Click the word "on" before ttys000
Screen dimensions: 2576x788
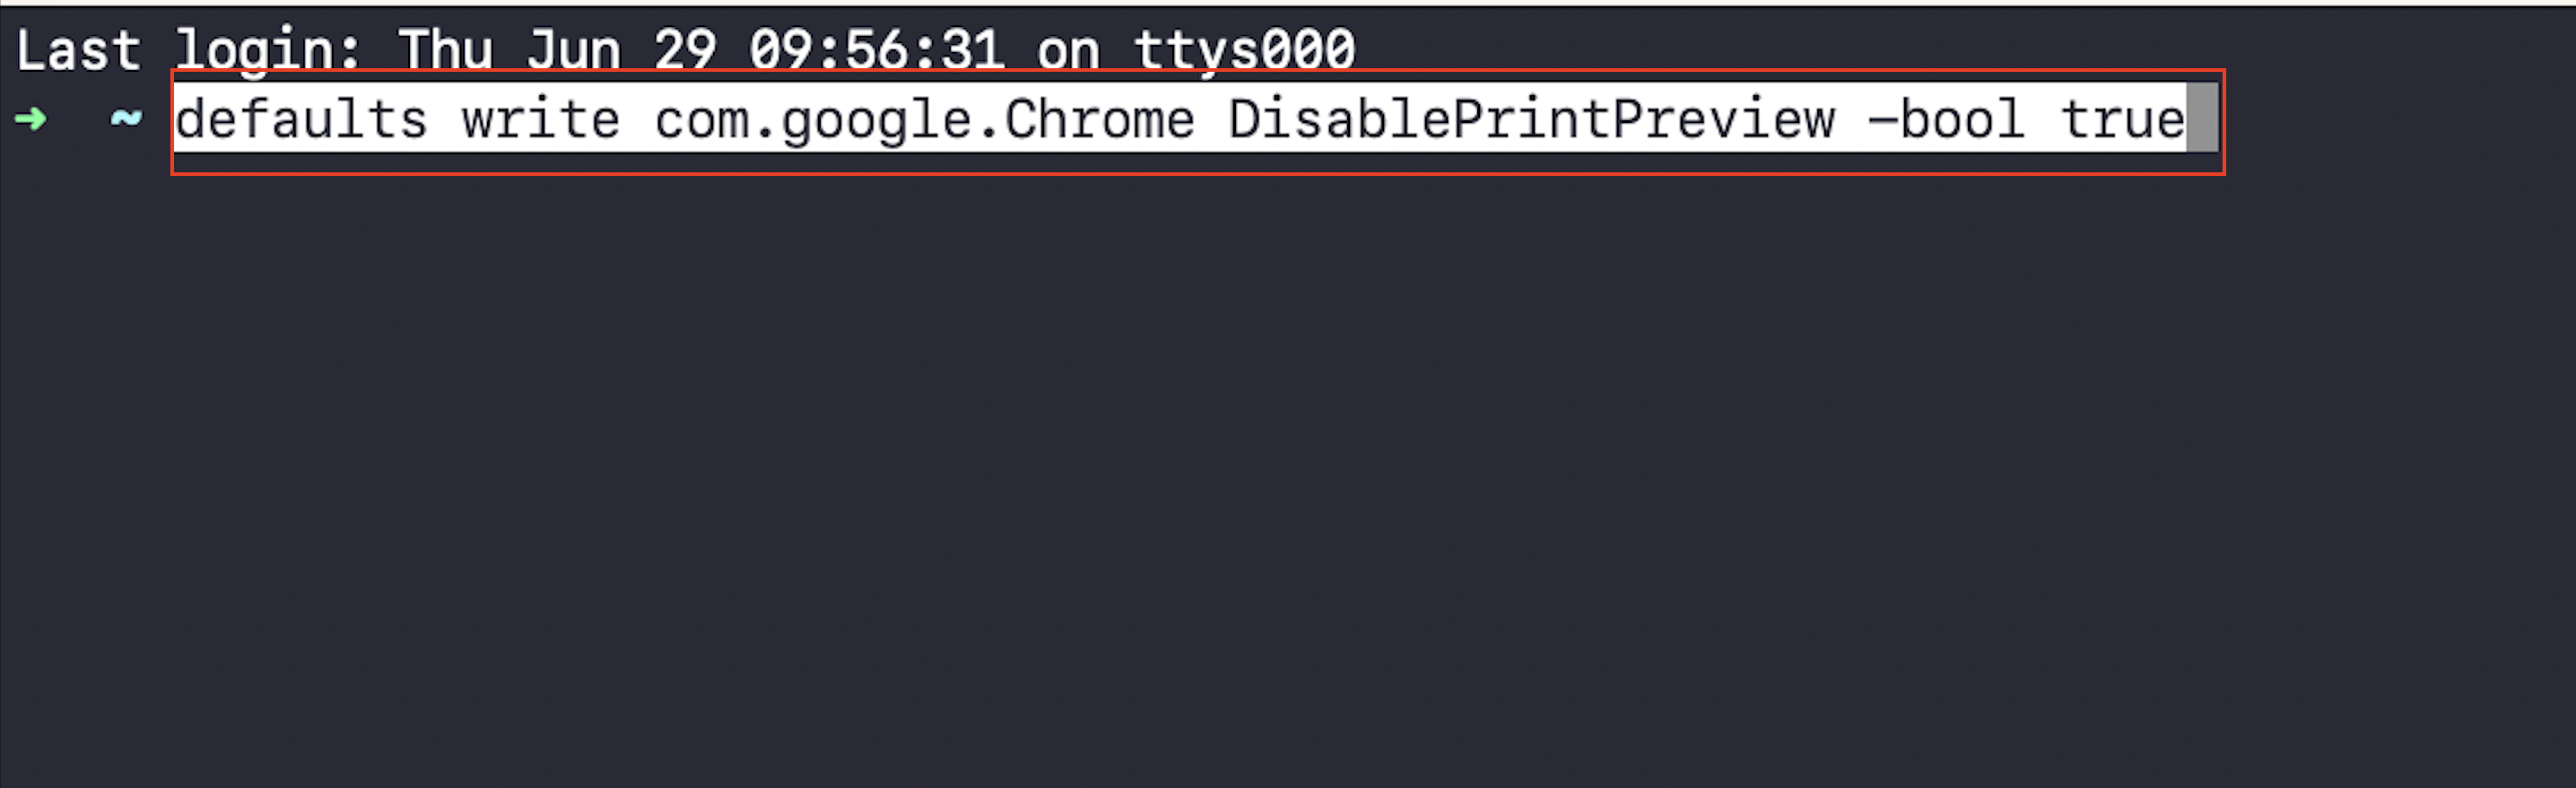(x=1068, y=50)
